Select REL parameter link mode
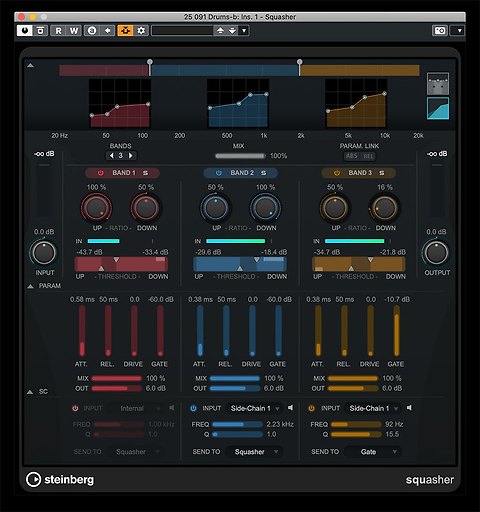Viewport: 480px width, 512px height. pyautogui.click(x=368, y=156)
